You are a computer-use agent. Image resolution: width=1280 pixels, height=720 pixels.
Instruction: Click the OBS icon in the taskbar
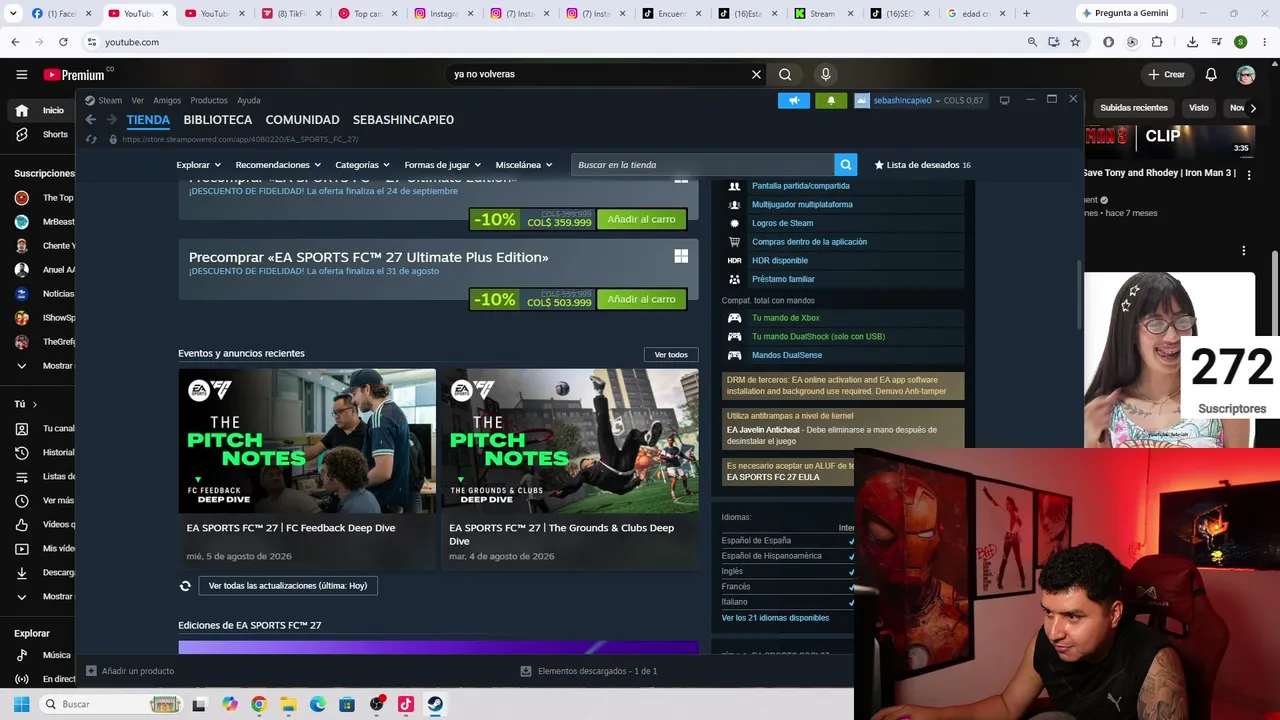[x=377, y=704]
